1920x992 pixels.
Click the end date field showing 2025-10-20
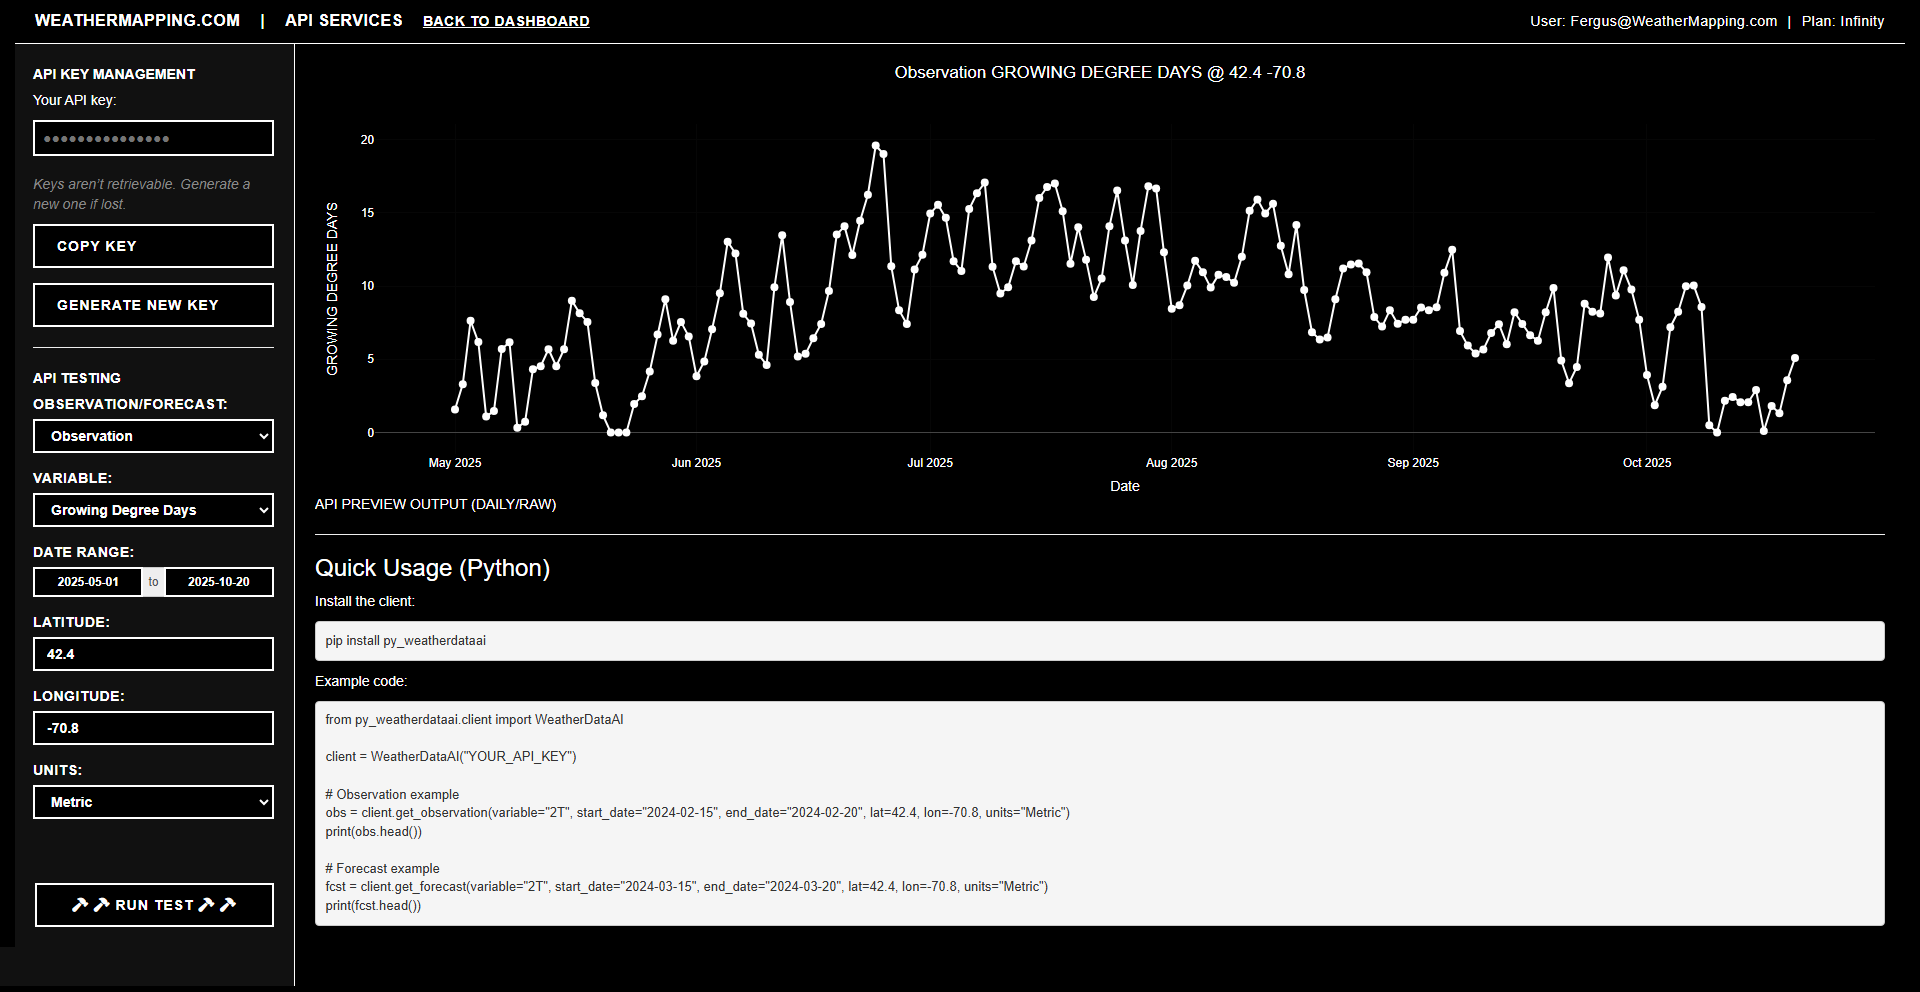coord(218,581)
